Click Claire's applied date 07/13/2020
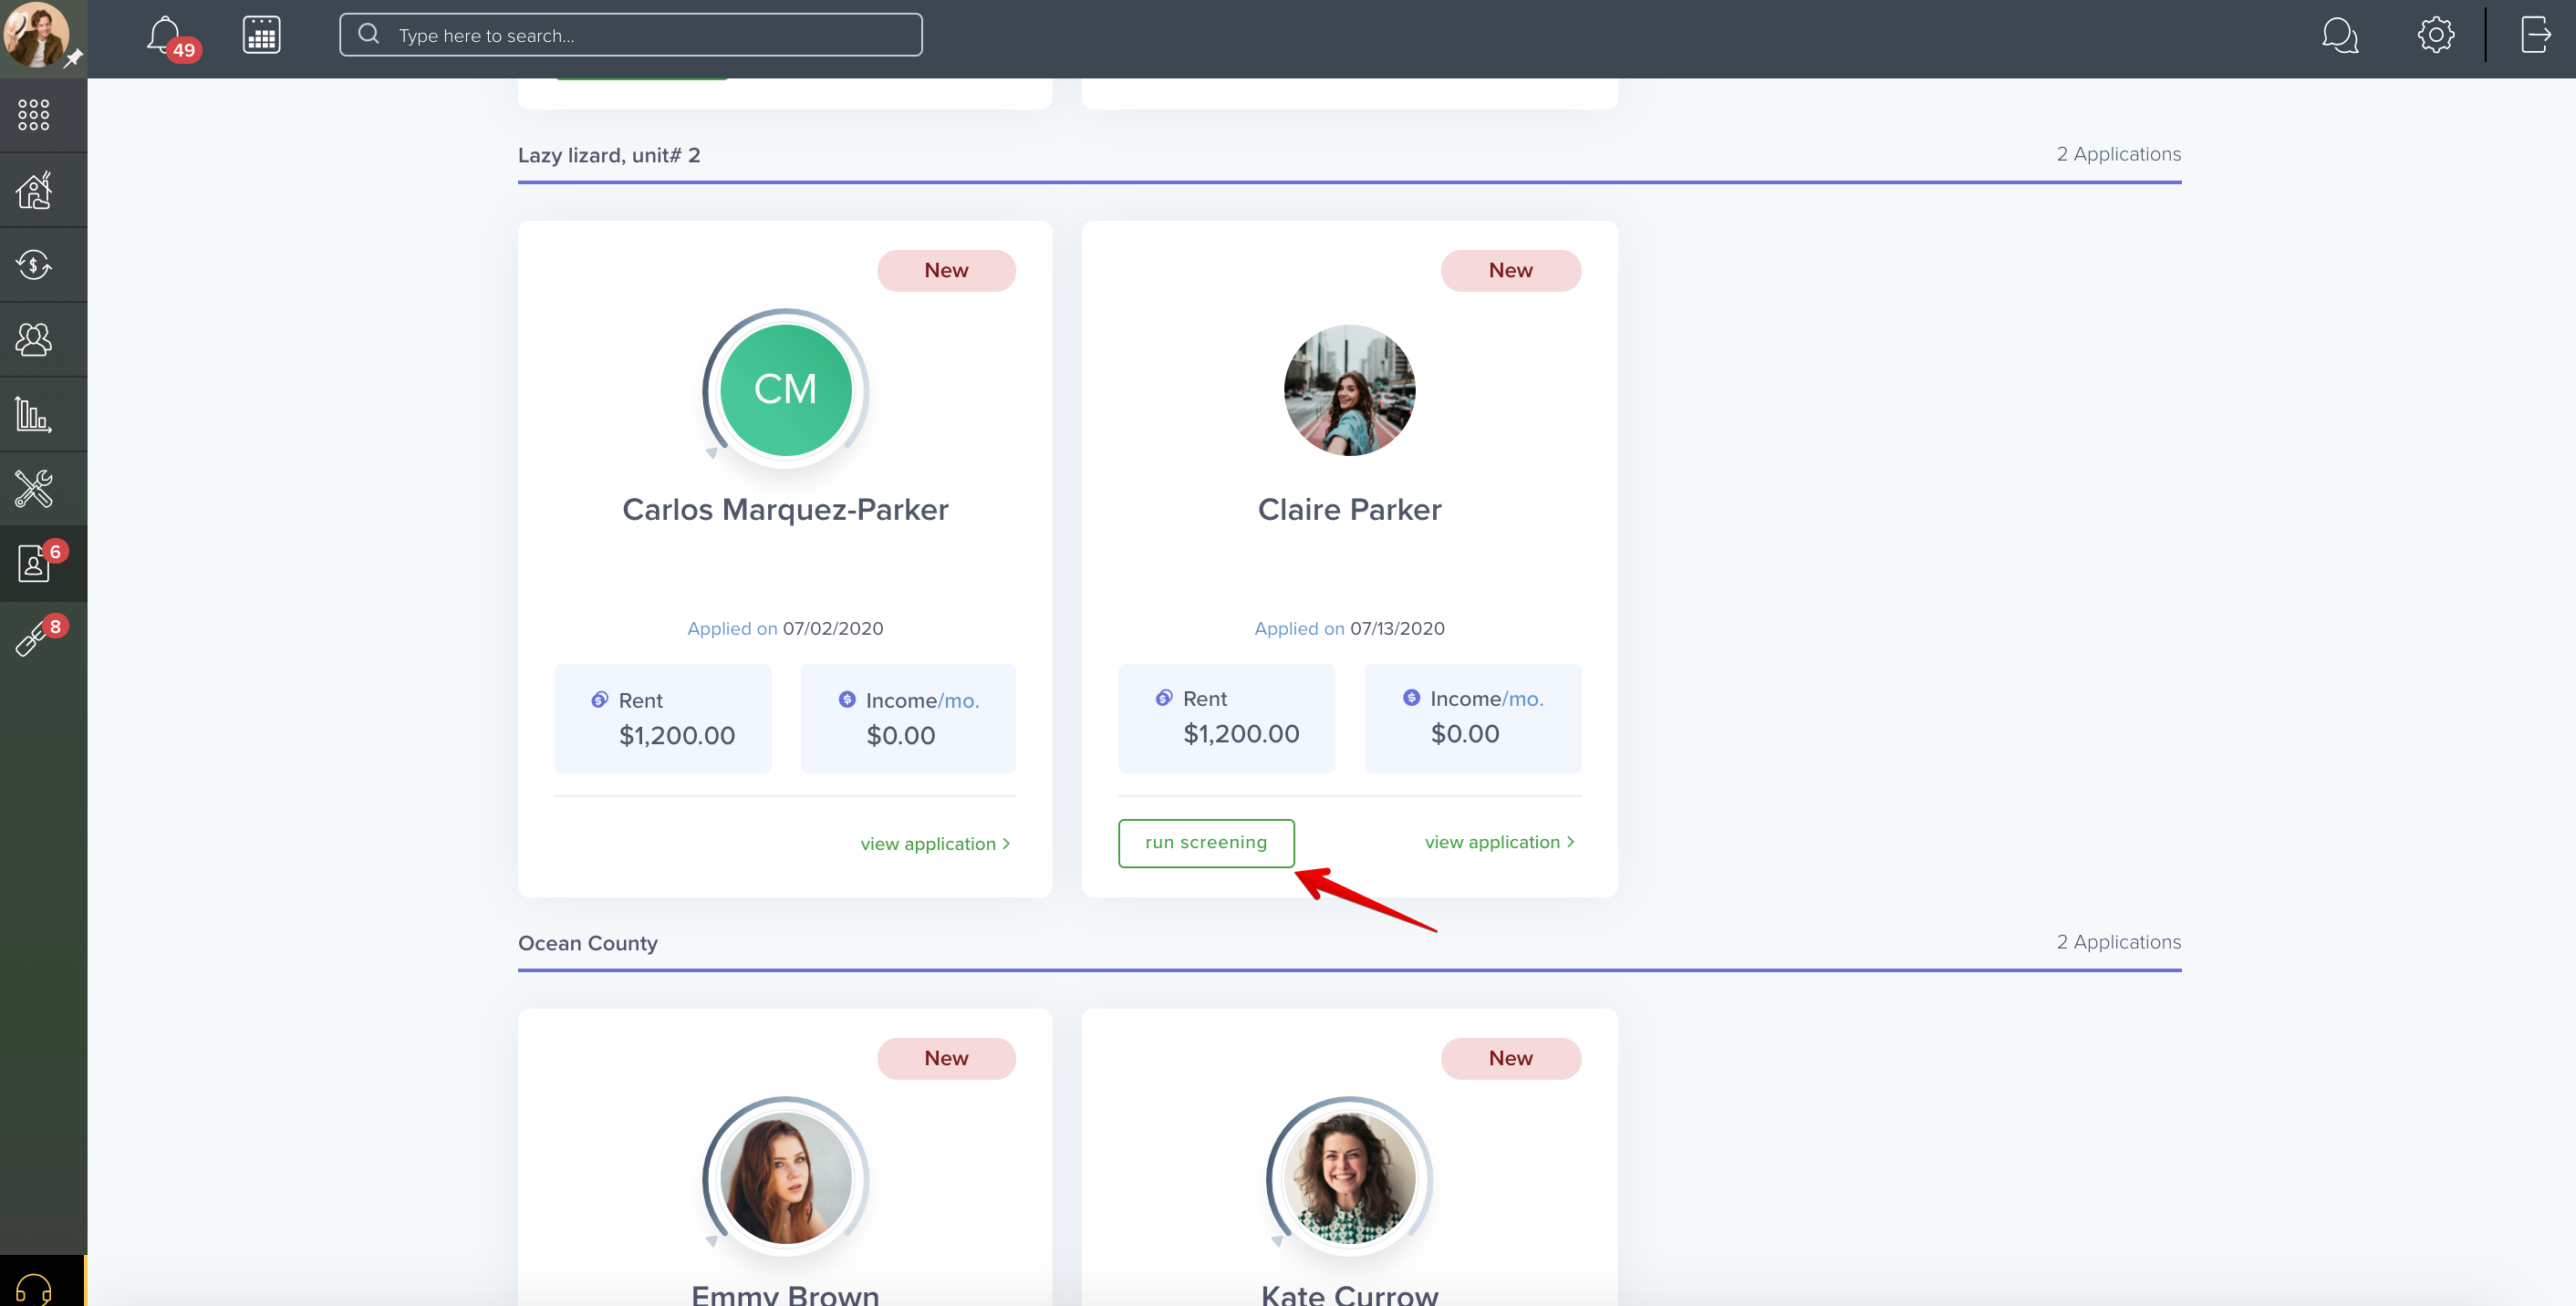2576x1306 pixels. pyautogui.click(x=1397, y=628)
